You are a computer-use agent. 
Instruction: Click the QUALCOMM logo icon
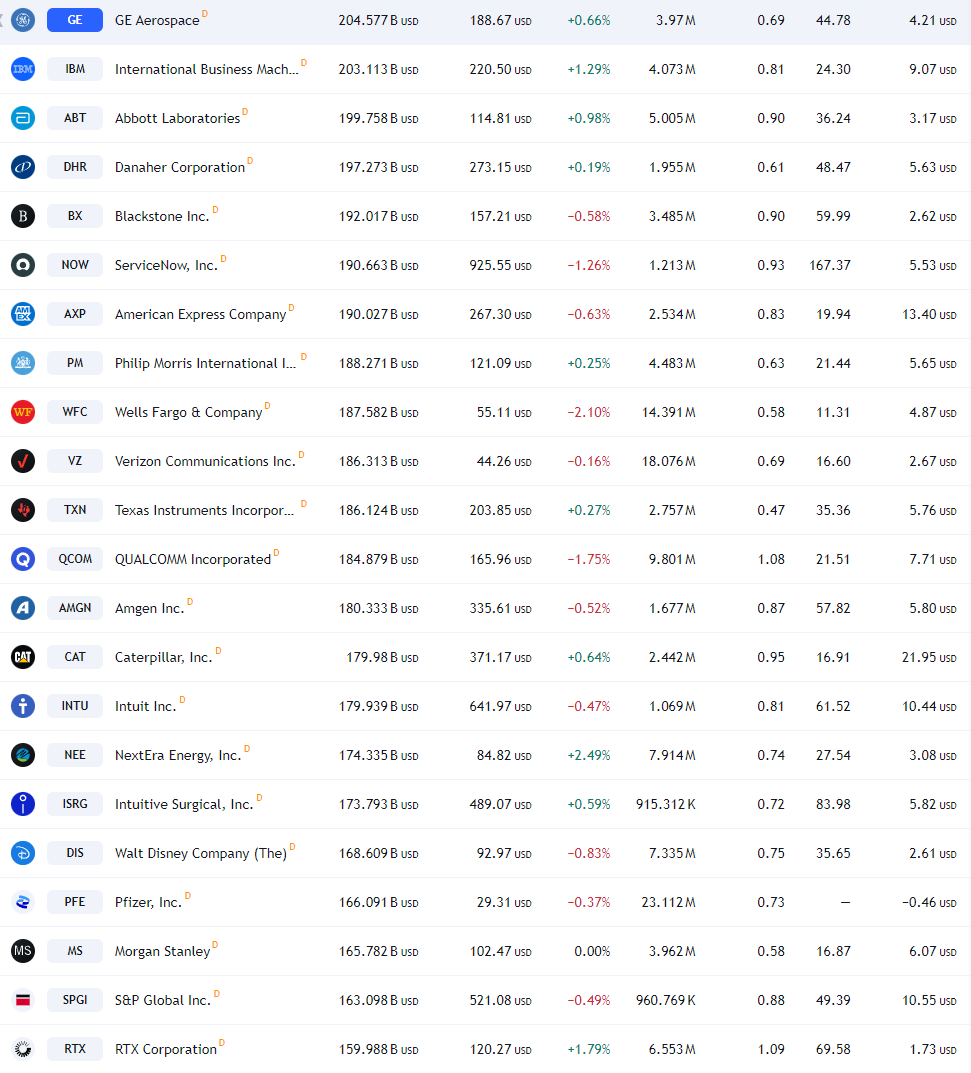[x=23, y=559]
